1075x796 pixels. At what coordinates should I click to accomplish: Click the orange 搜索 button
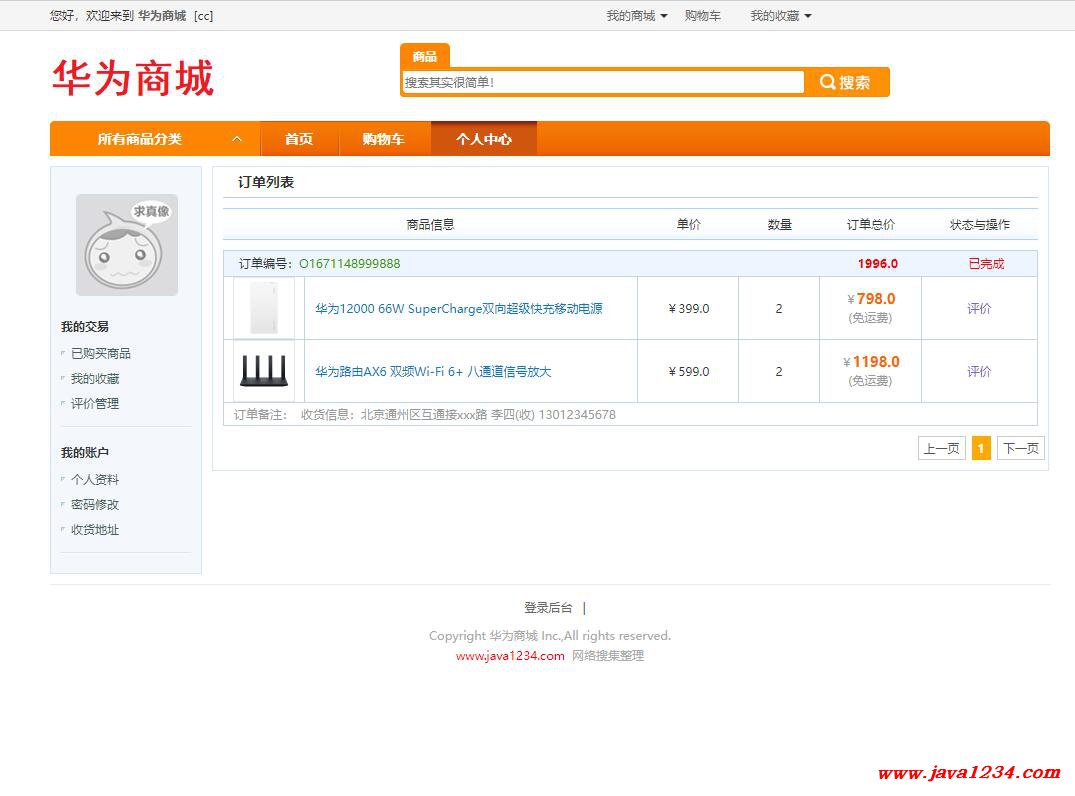click(846, 82)
